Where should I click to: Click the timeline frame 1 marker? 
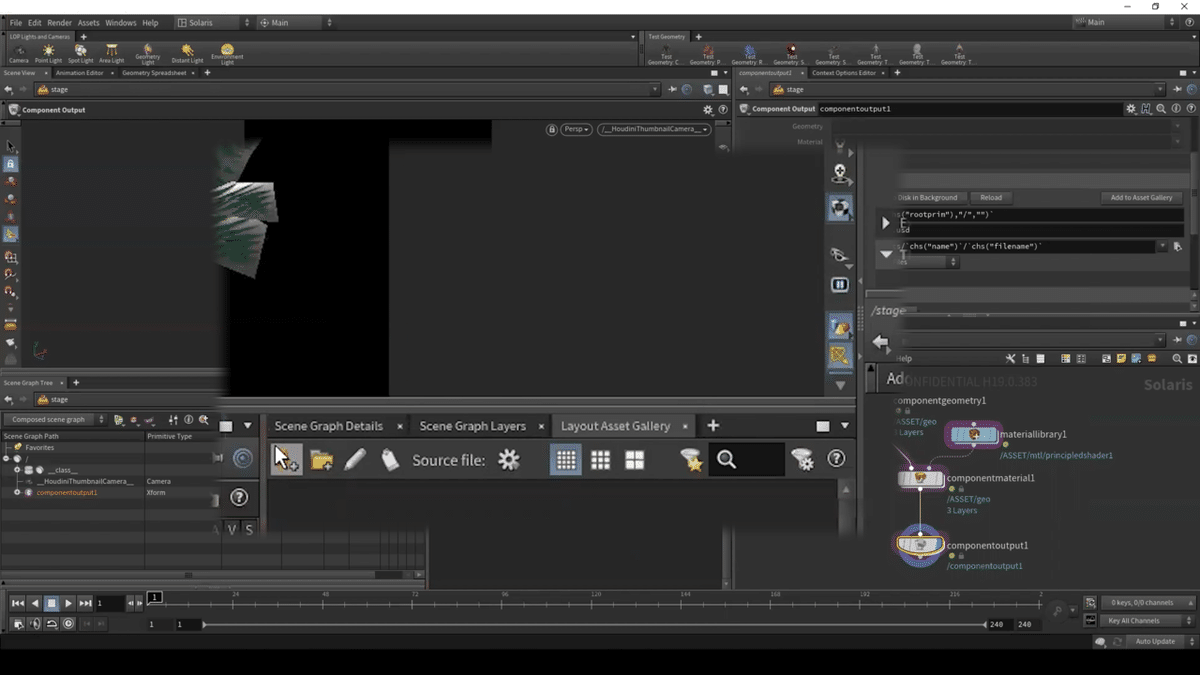coord(155,598)
